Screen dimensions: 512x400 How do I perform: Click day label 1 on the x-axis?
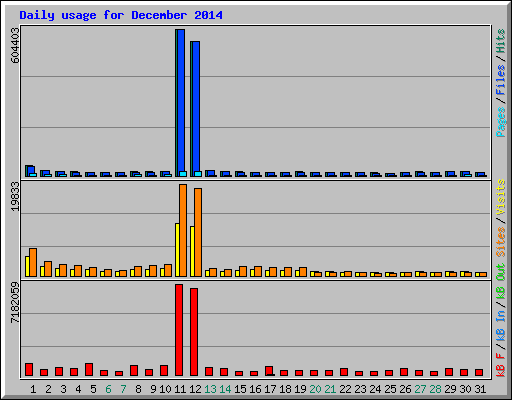[x=33, y=389]
